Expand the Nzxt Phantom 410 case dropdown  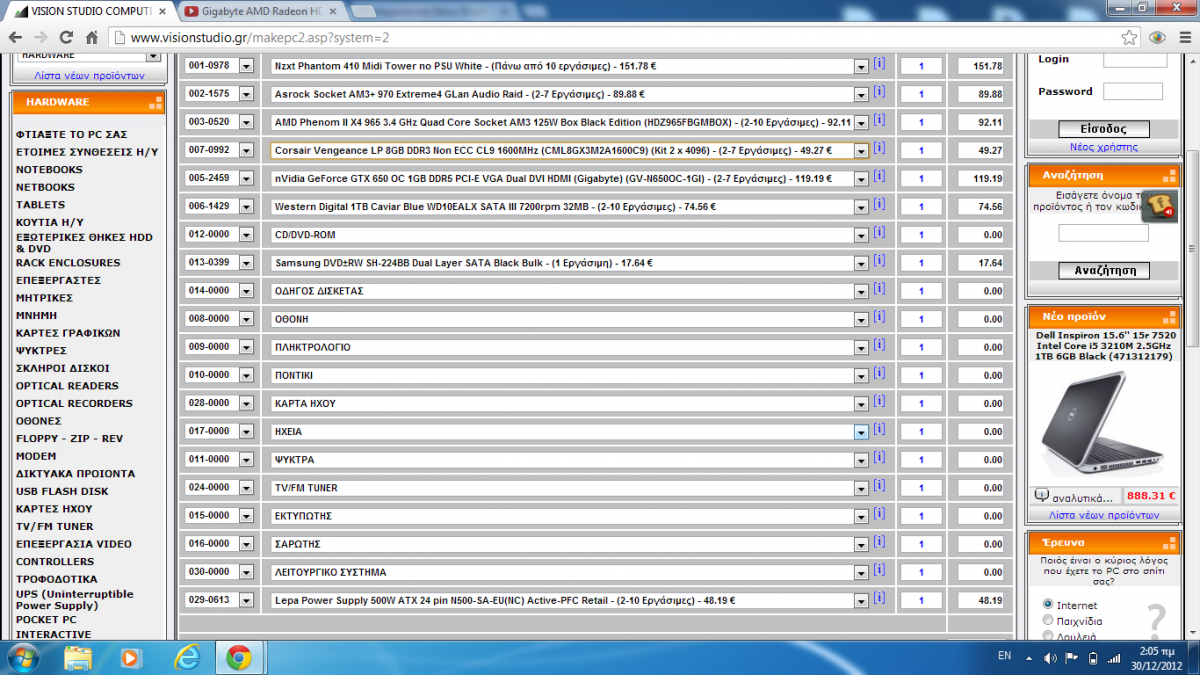(x=861, y=66)
